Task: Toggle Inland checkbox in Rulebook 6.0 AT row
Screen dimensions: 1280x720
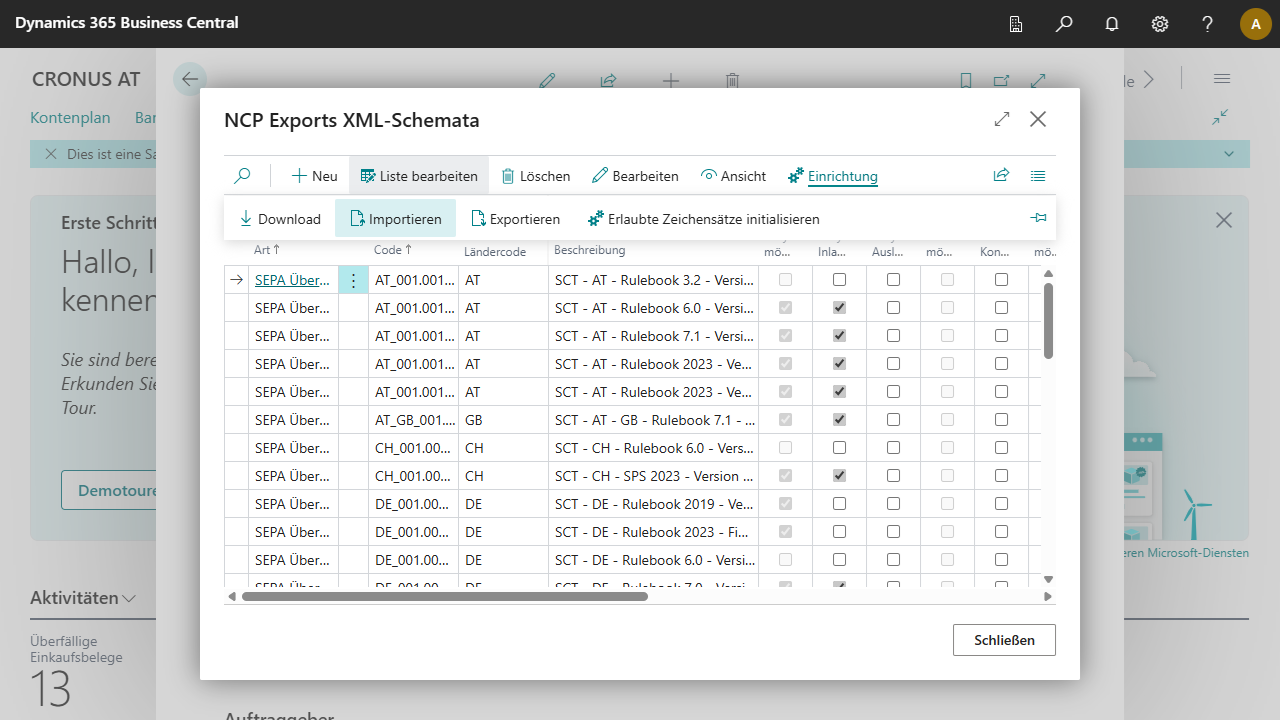Action: (x=839, y=308)
